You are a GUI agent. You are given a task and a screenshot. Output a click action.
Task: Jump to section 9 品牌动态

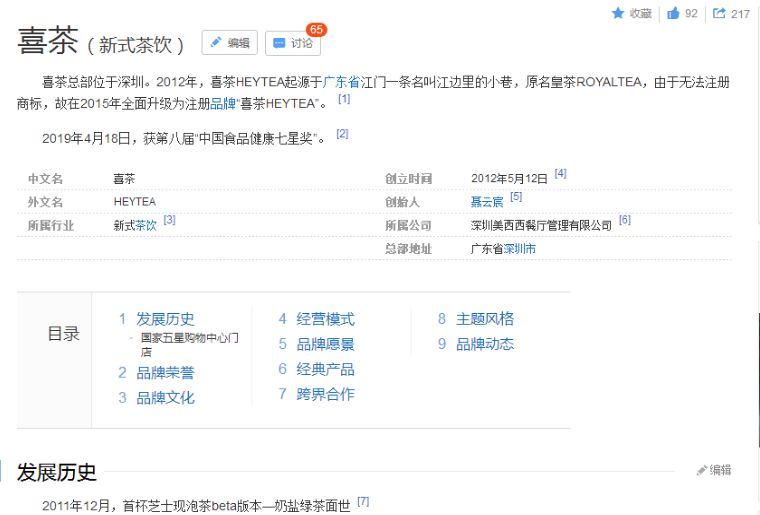[485, 344]
